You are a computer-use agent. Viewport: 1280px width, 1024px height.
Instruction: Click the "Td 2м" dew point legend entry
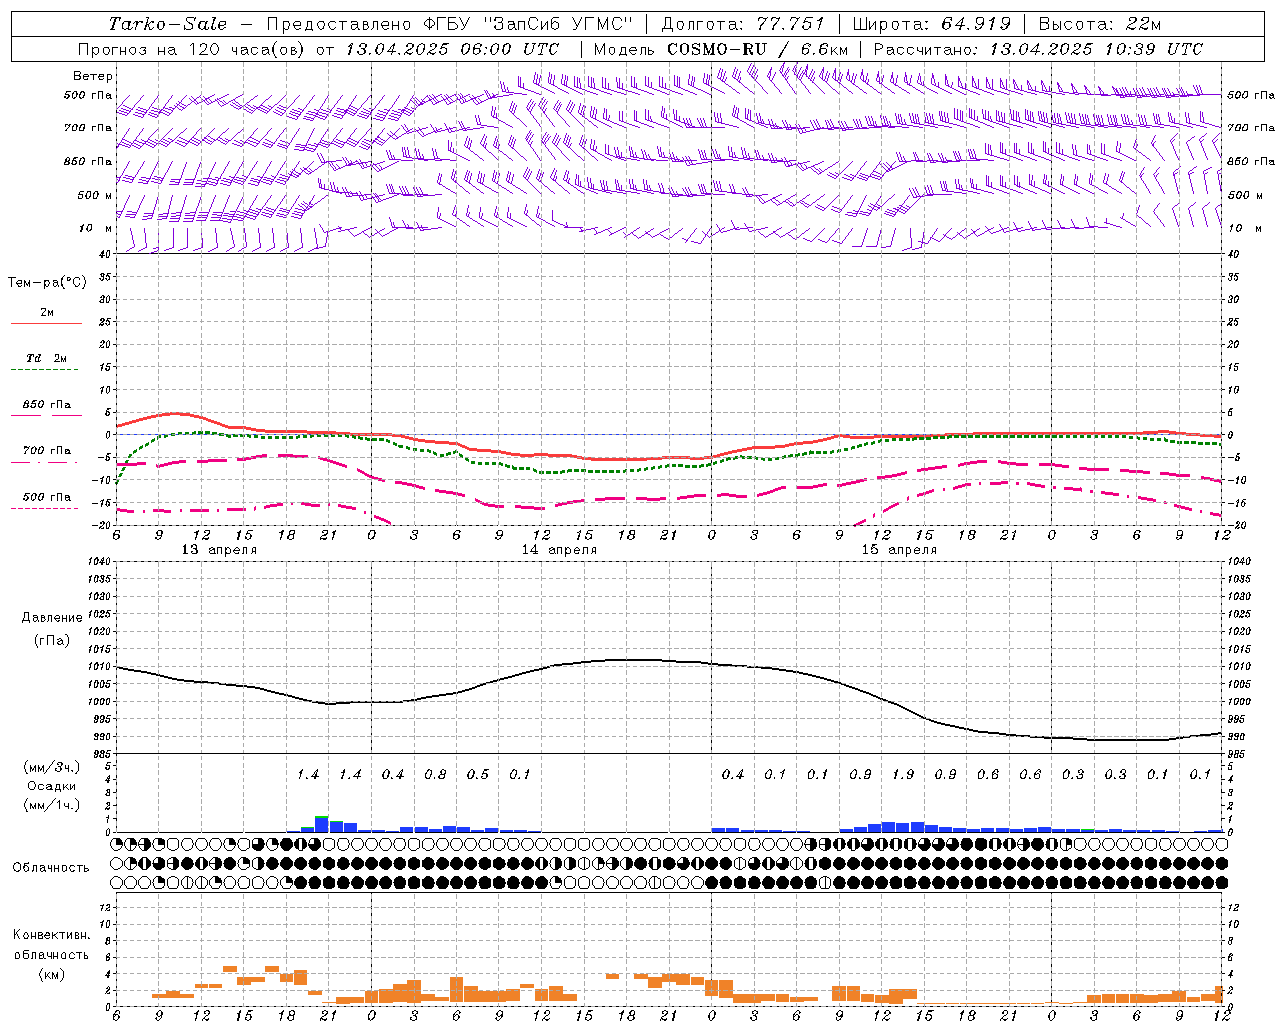pyautogui.click(x=47, y=358)
